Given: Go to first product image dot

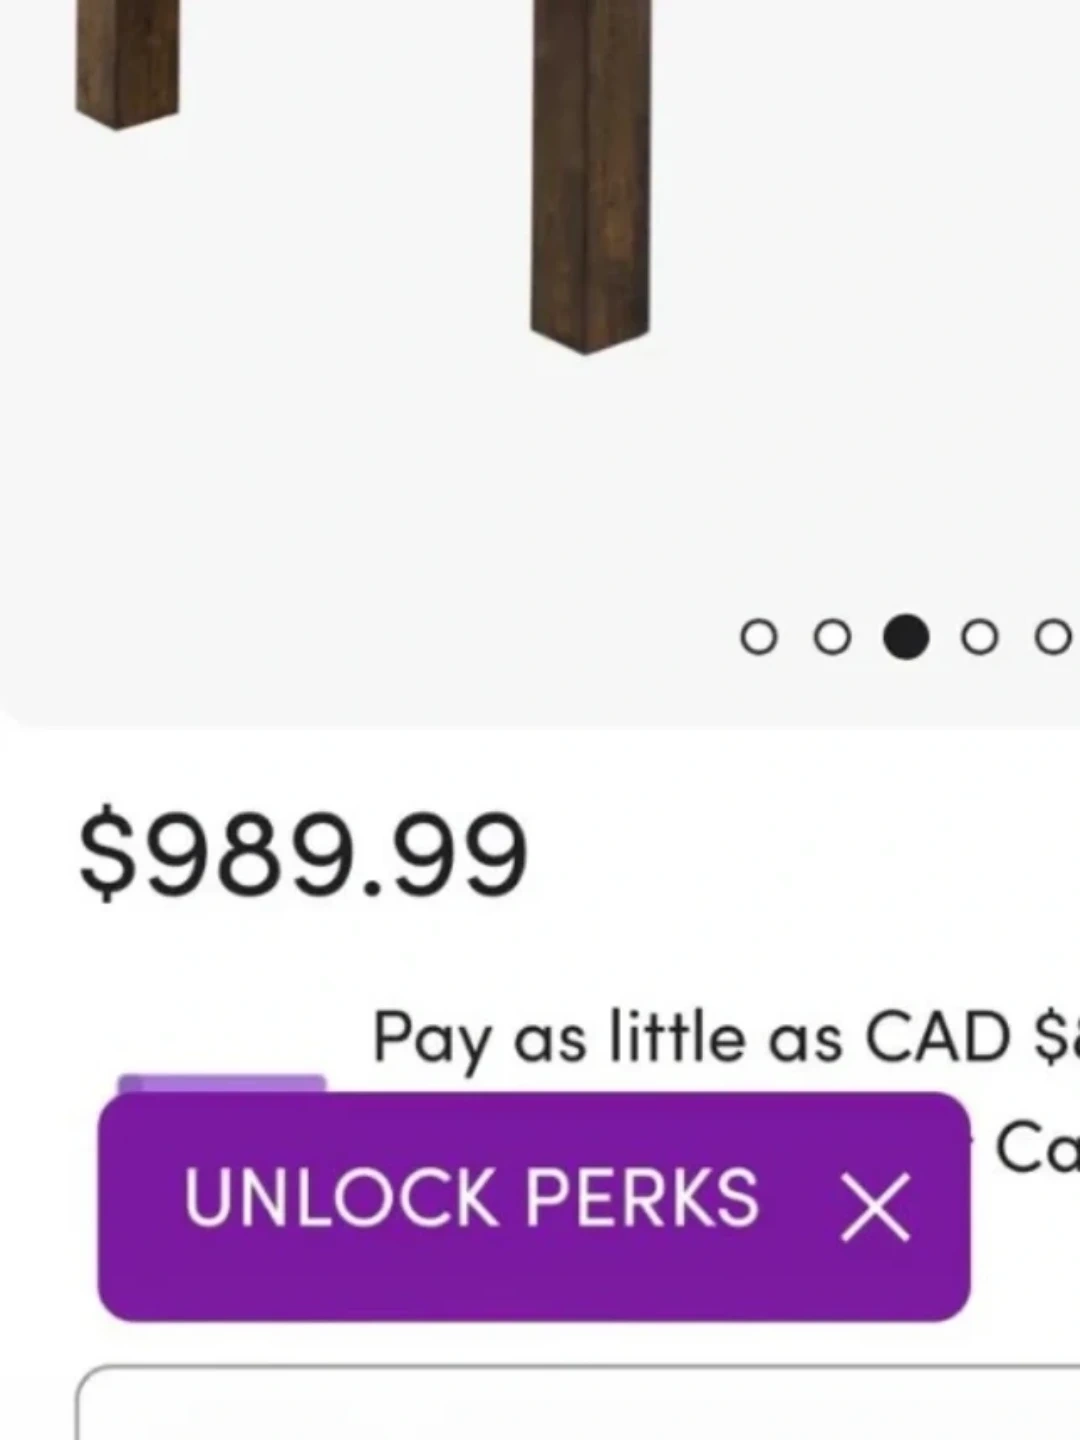Looking at the screenshot, I should pos(758,637).
